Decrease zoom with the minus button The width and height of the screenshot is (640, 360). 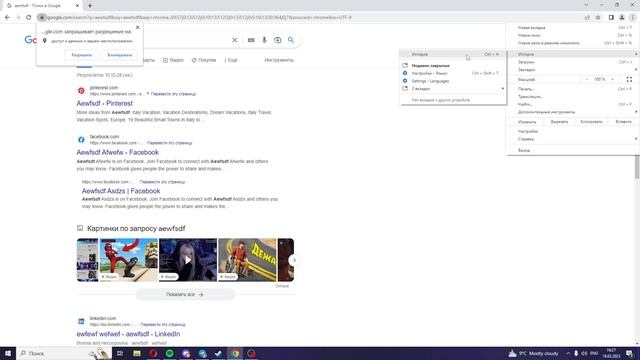[x=587, y=79]
